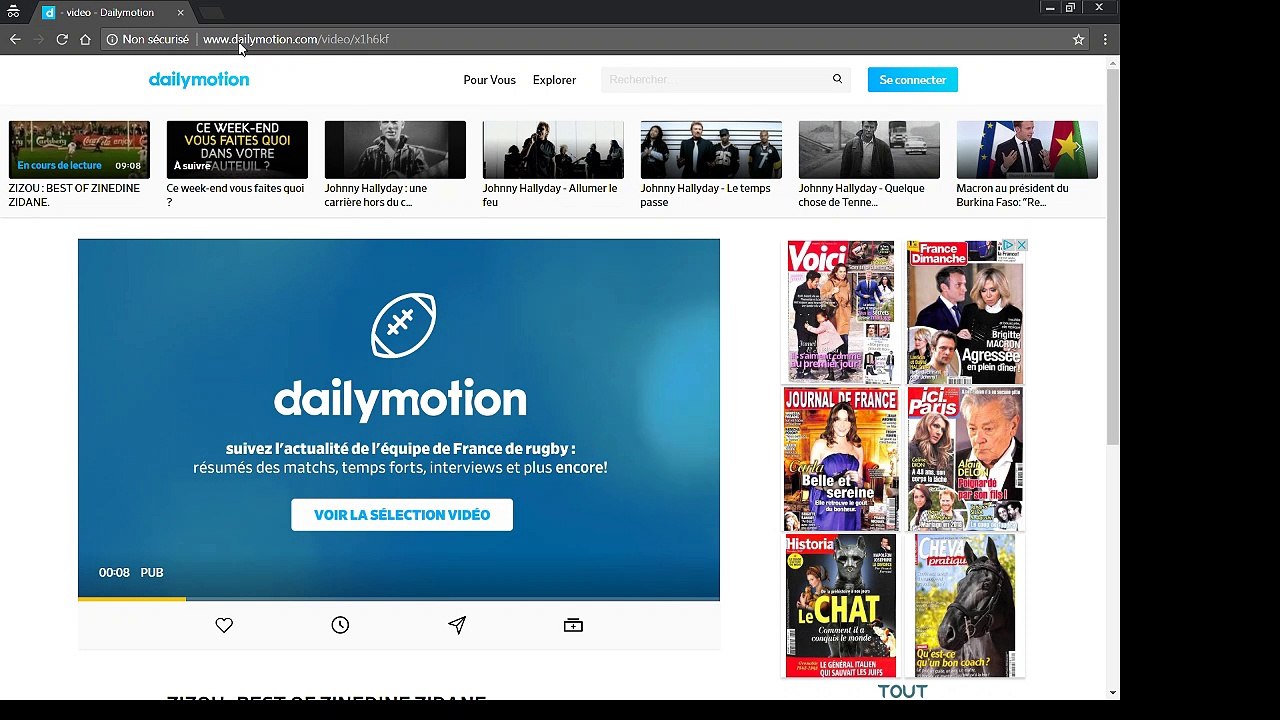Click the browser back arrow

(15, 39)
